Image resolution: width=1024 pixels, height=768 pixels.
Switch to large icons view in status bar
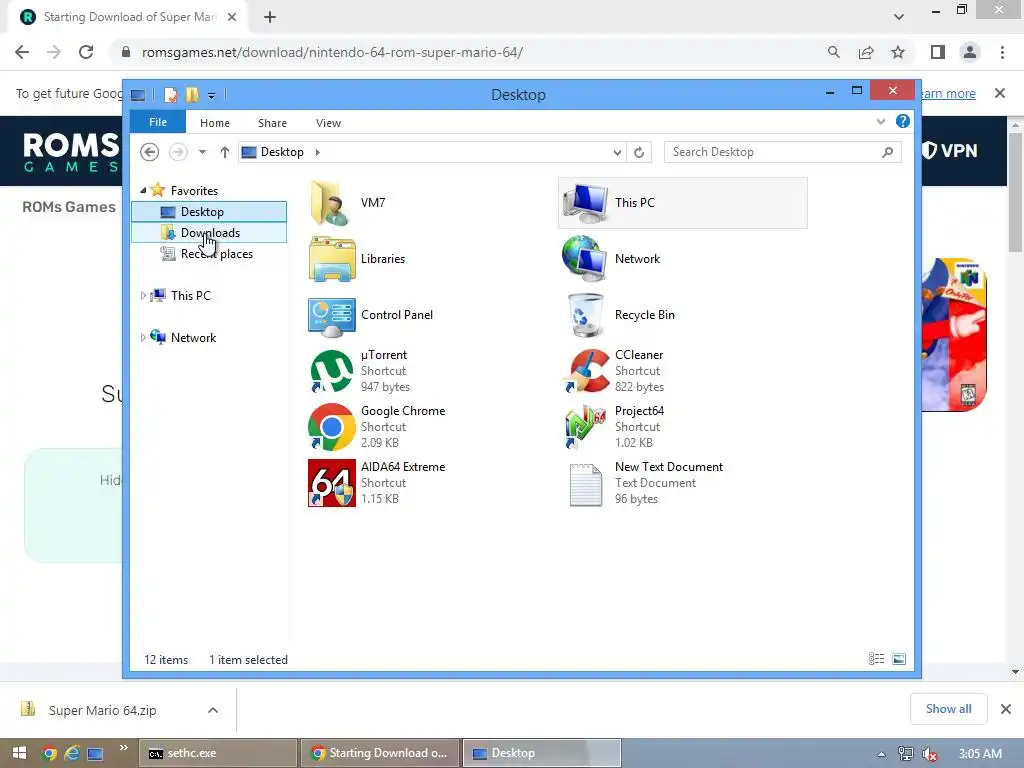pos(899,659)
